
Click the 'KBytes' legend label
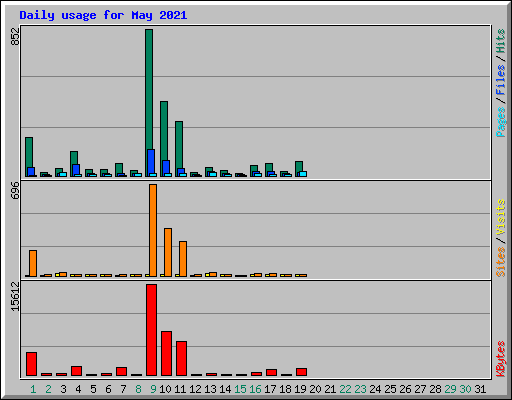click(x=501, y=359)
